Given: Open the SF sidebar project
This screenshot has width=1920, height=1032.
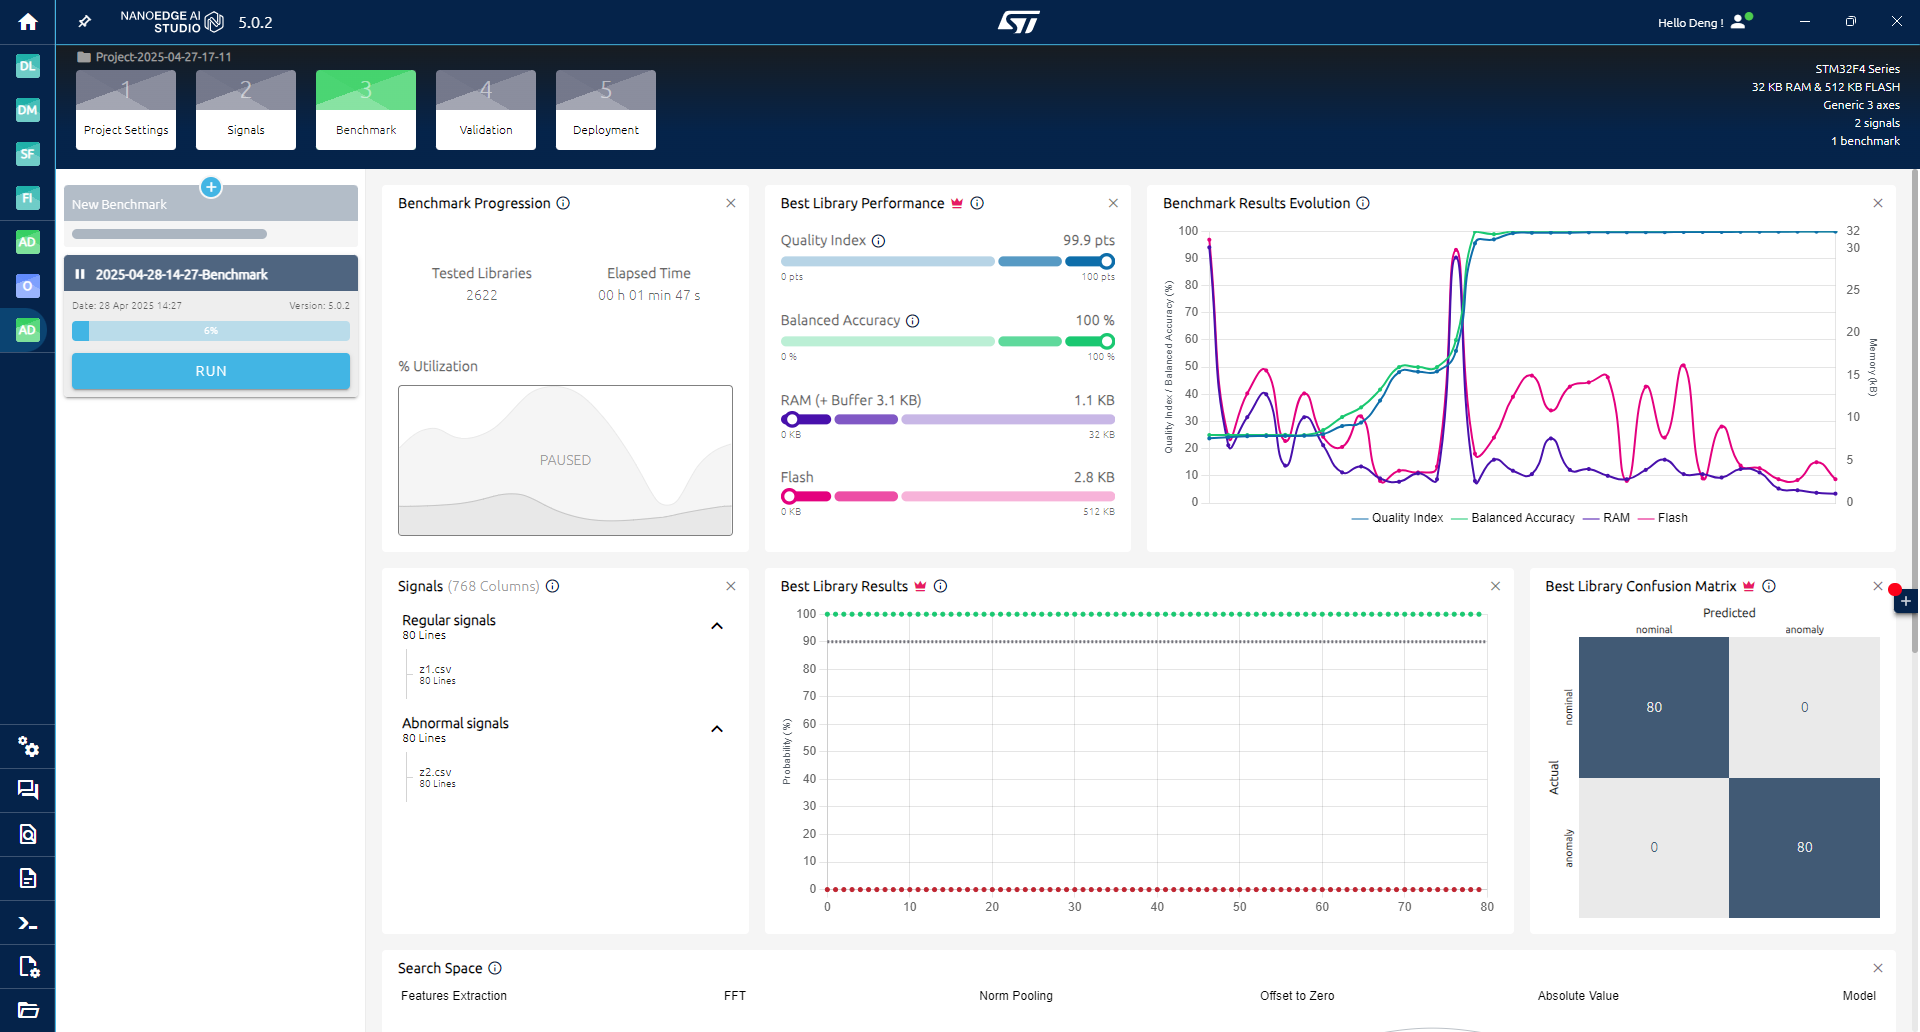Looking at the screenshot, I should click(x=27, y=154).
